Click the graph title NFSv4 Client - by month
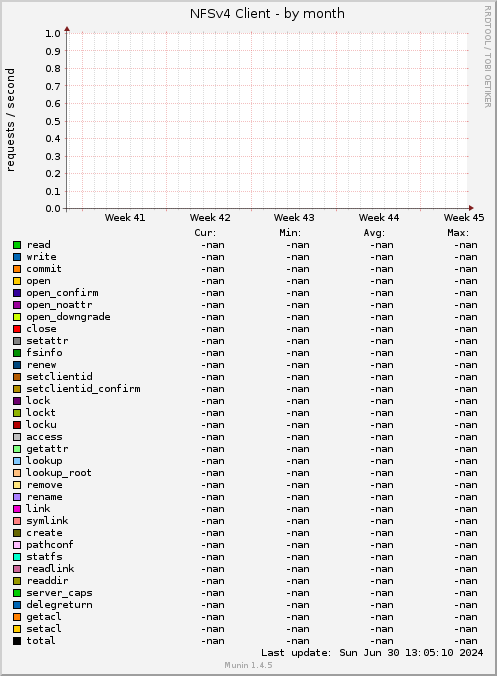Screen dimensions: 497x676 tap(267, 14)
